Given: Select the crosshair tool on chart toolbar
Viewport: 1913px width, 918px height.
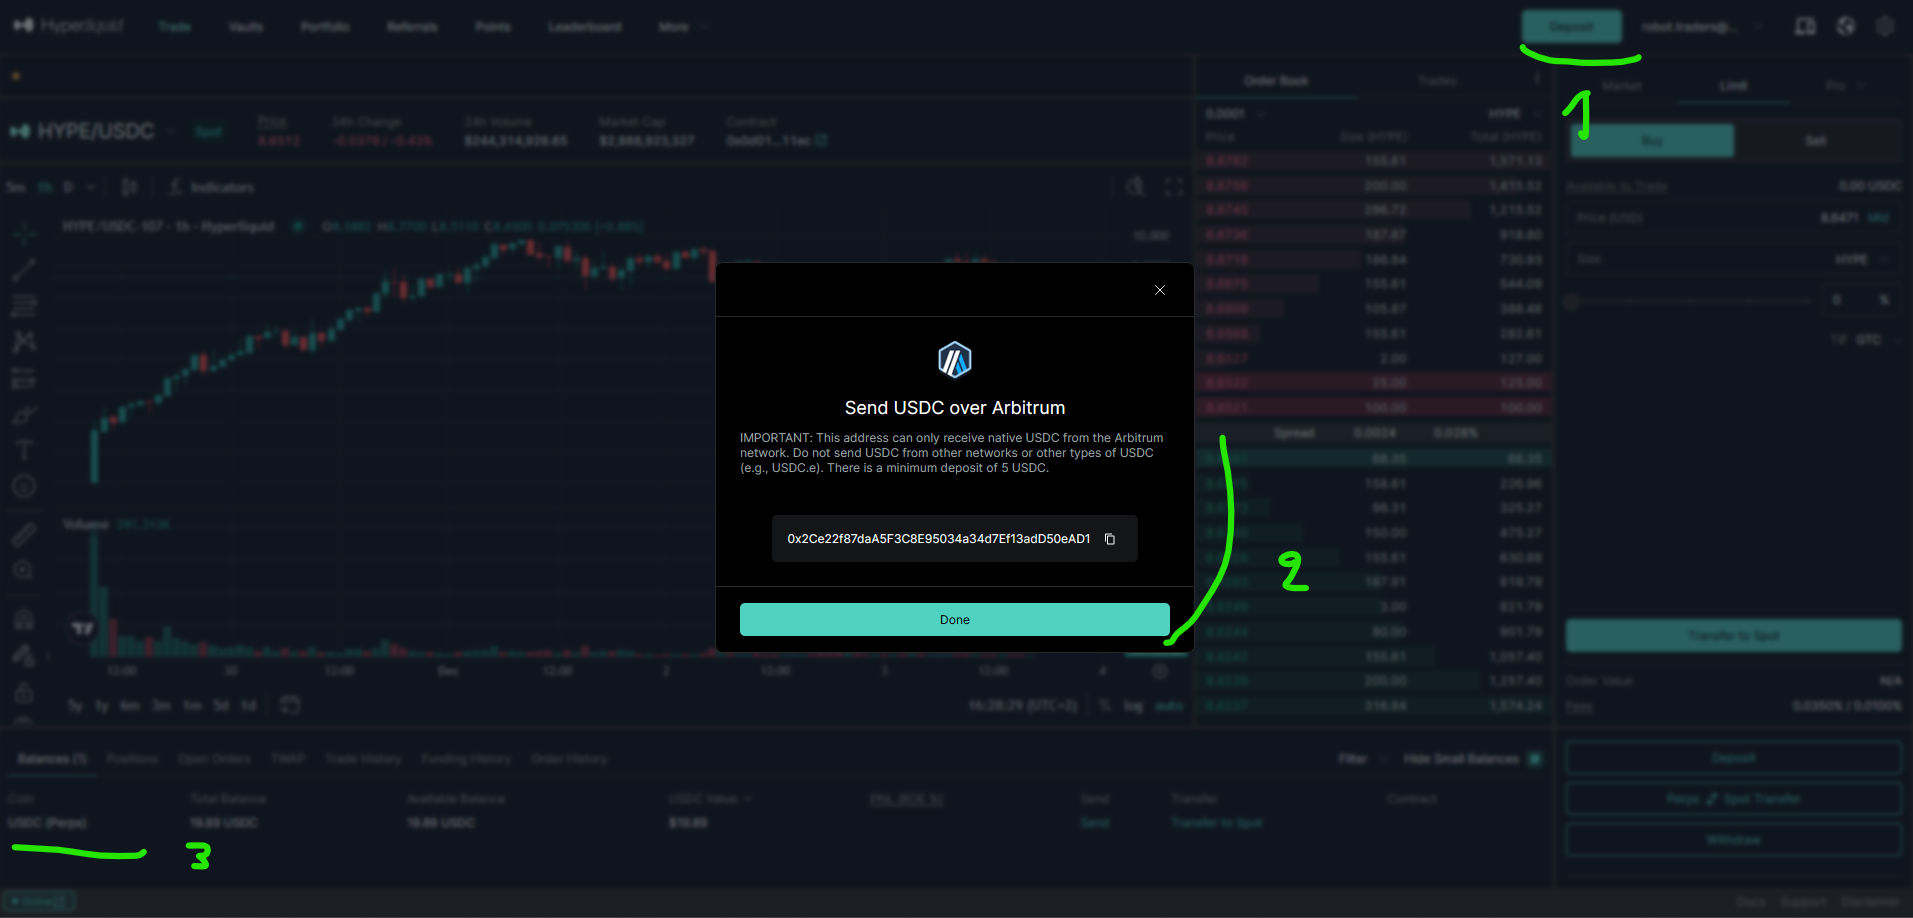Looking at the screenshot, I should (x=24, y=232).
